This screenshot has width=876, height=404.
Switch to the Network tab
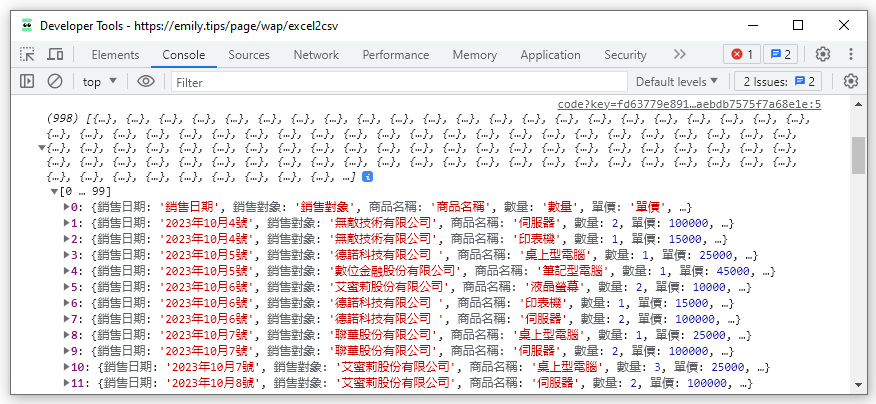click(x=316, y=55)
